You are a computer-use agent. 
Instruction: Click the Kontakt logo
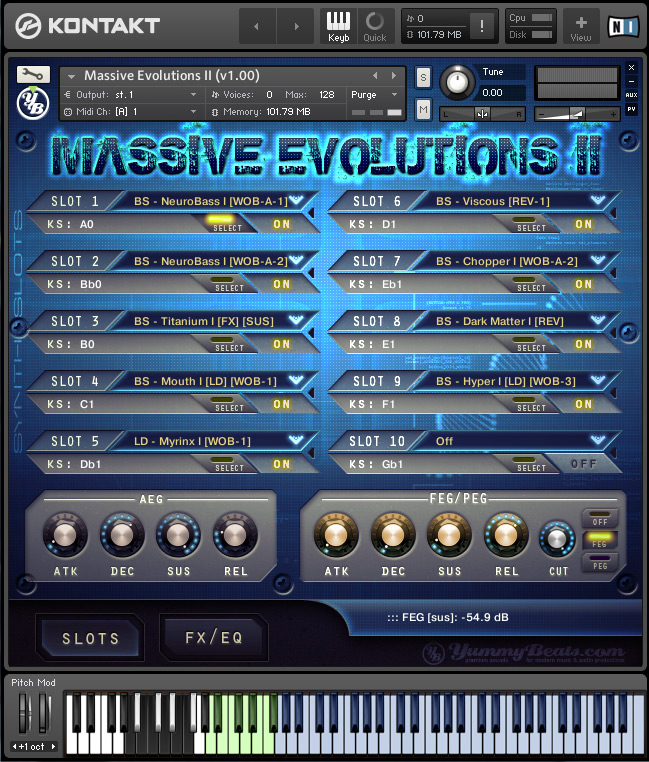(x=88, y=26)
